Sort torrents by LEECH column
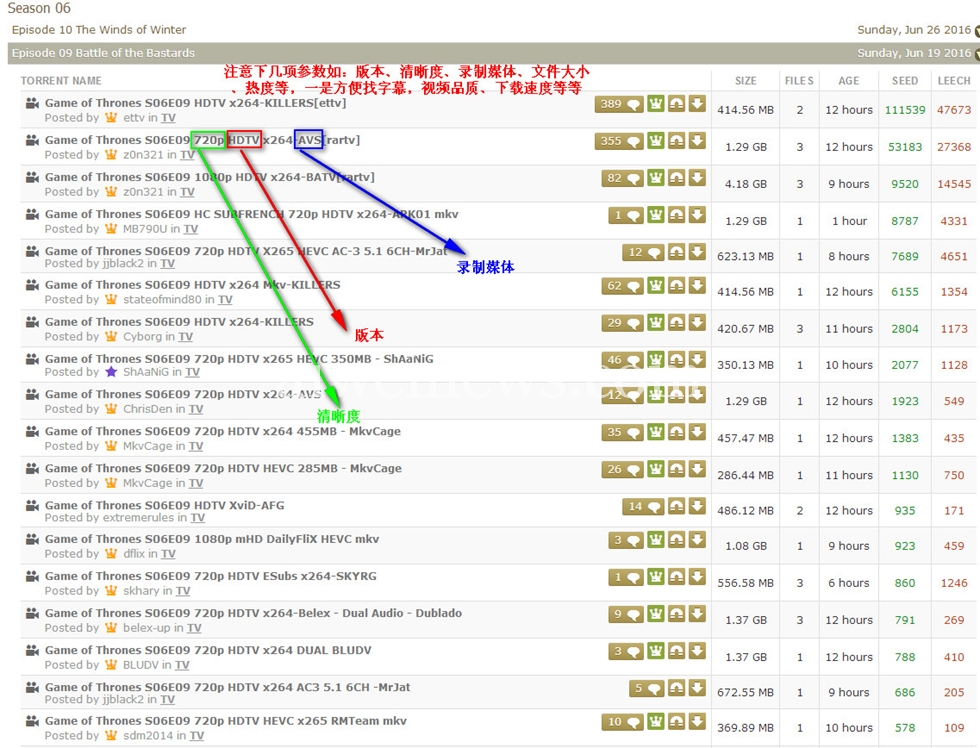The width and height of the screenshot is (980, 748). pyautogui.click(x=954, y=81)
